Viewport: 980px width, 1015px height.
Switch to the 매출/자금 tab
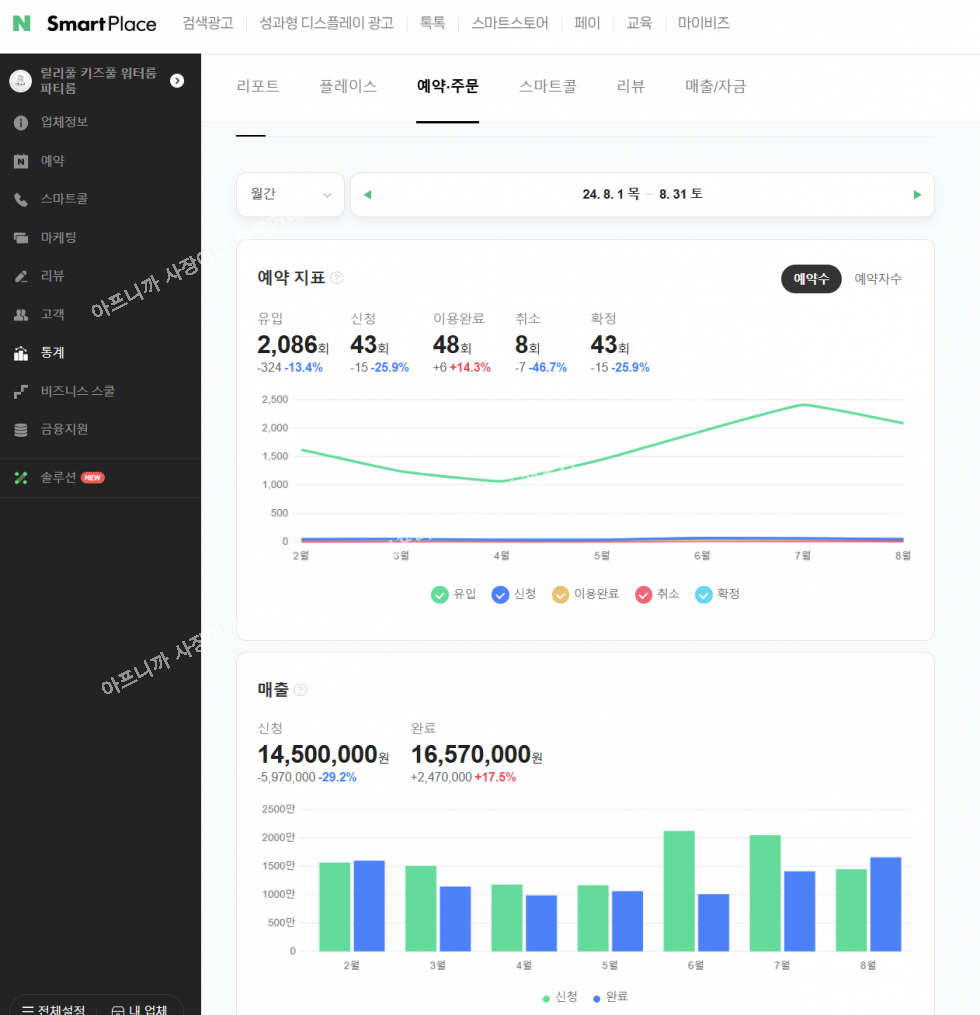(x=715, y=86)
